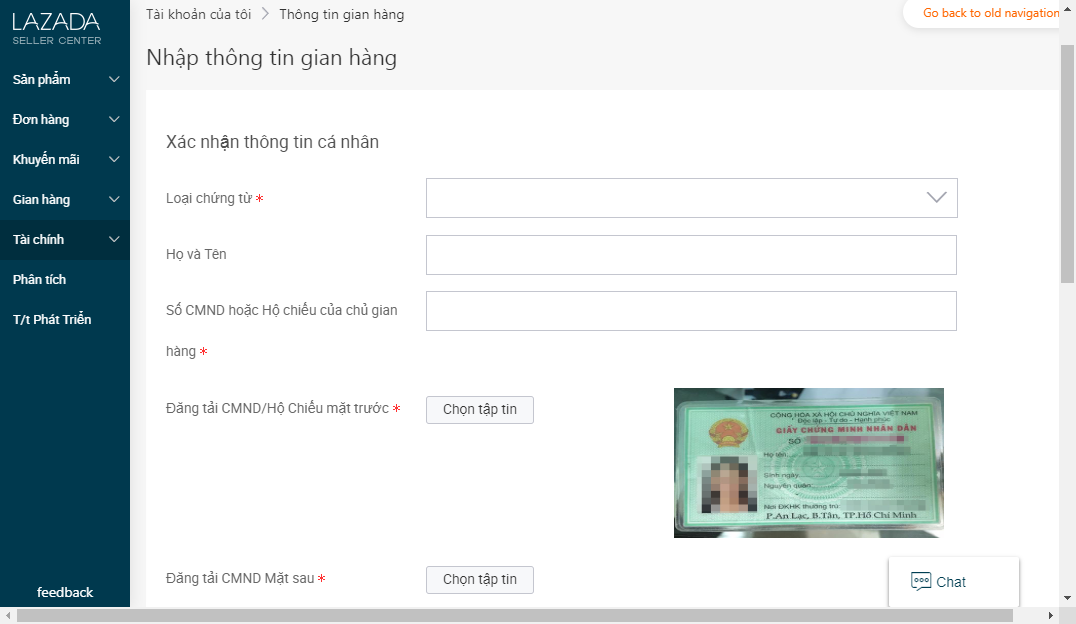Click Chọn tập tin for front ID
Viewport: 1076px width, 624px height.
click(x=480, y=410)
